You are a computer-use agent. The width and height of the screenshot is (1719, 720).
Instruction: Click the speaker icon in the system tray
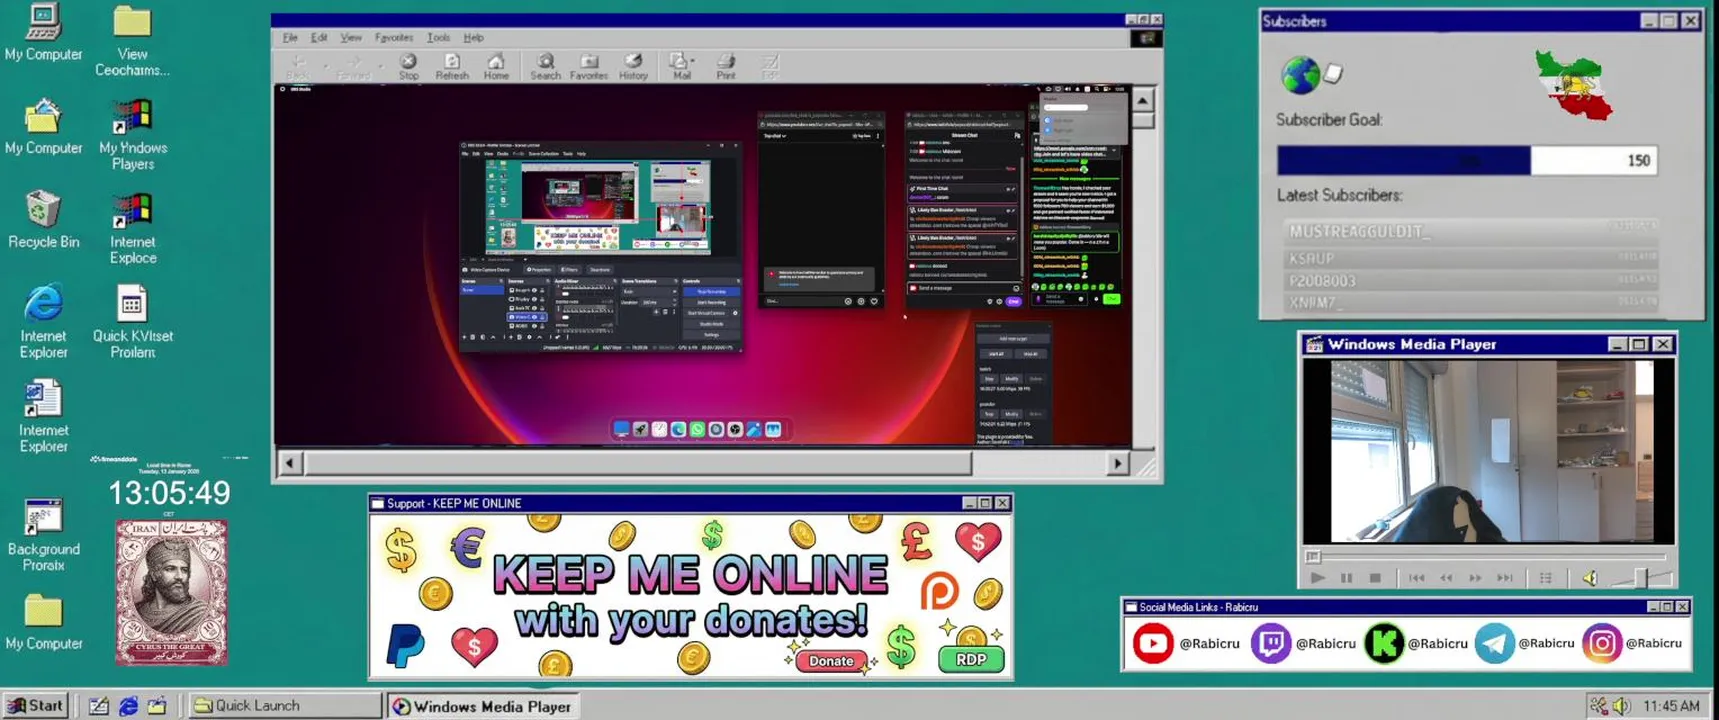point(1621,706)
